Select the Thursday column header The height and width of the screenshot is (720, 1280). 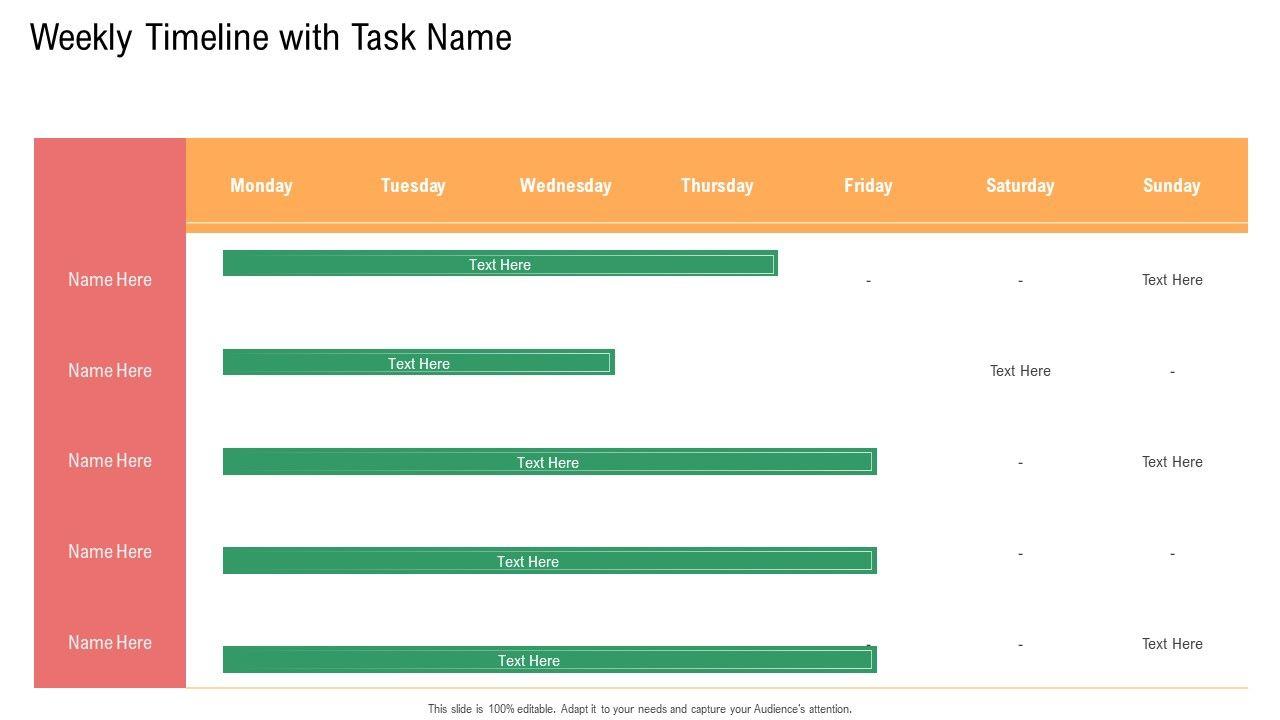[717, 185]
